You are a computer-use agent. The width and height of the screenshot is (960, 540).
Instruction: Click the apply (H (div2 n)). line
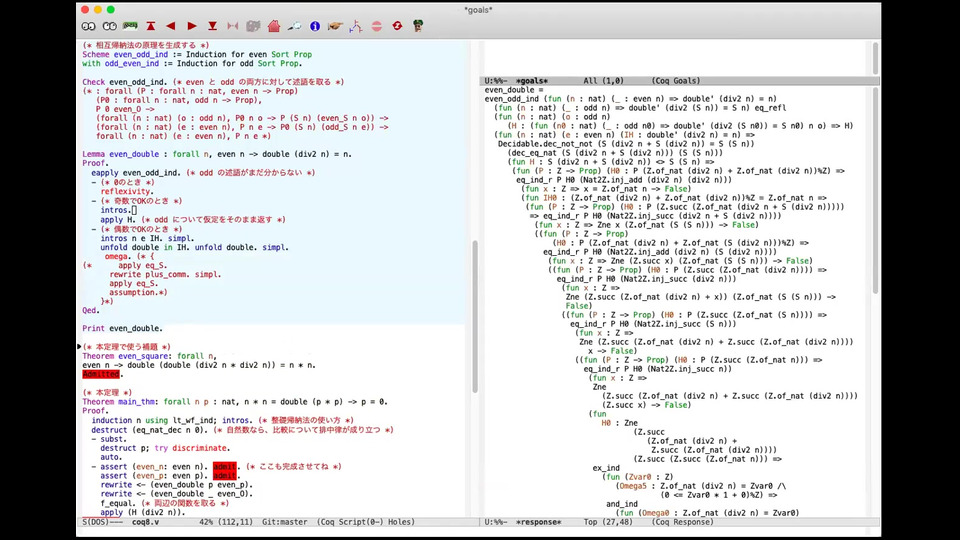pyautogui.click(x=143, y=512)
